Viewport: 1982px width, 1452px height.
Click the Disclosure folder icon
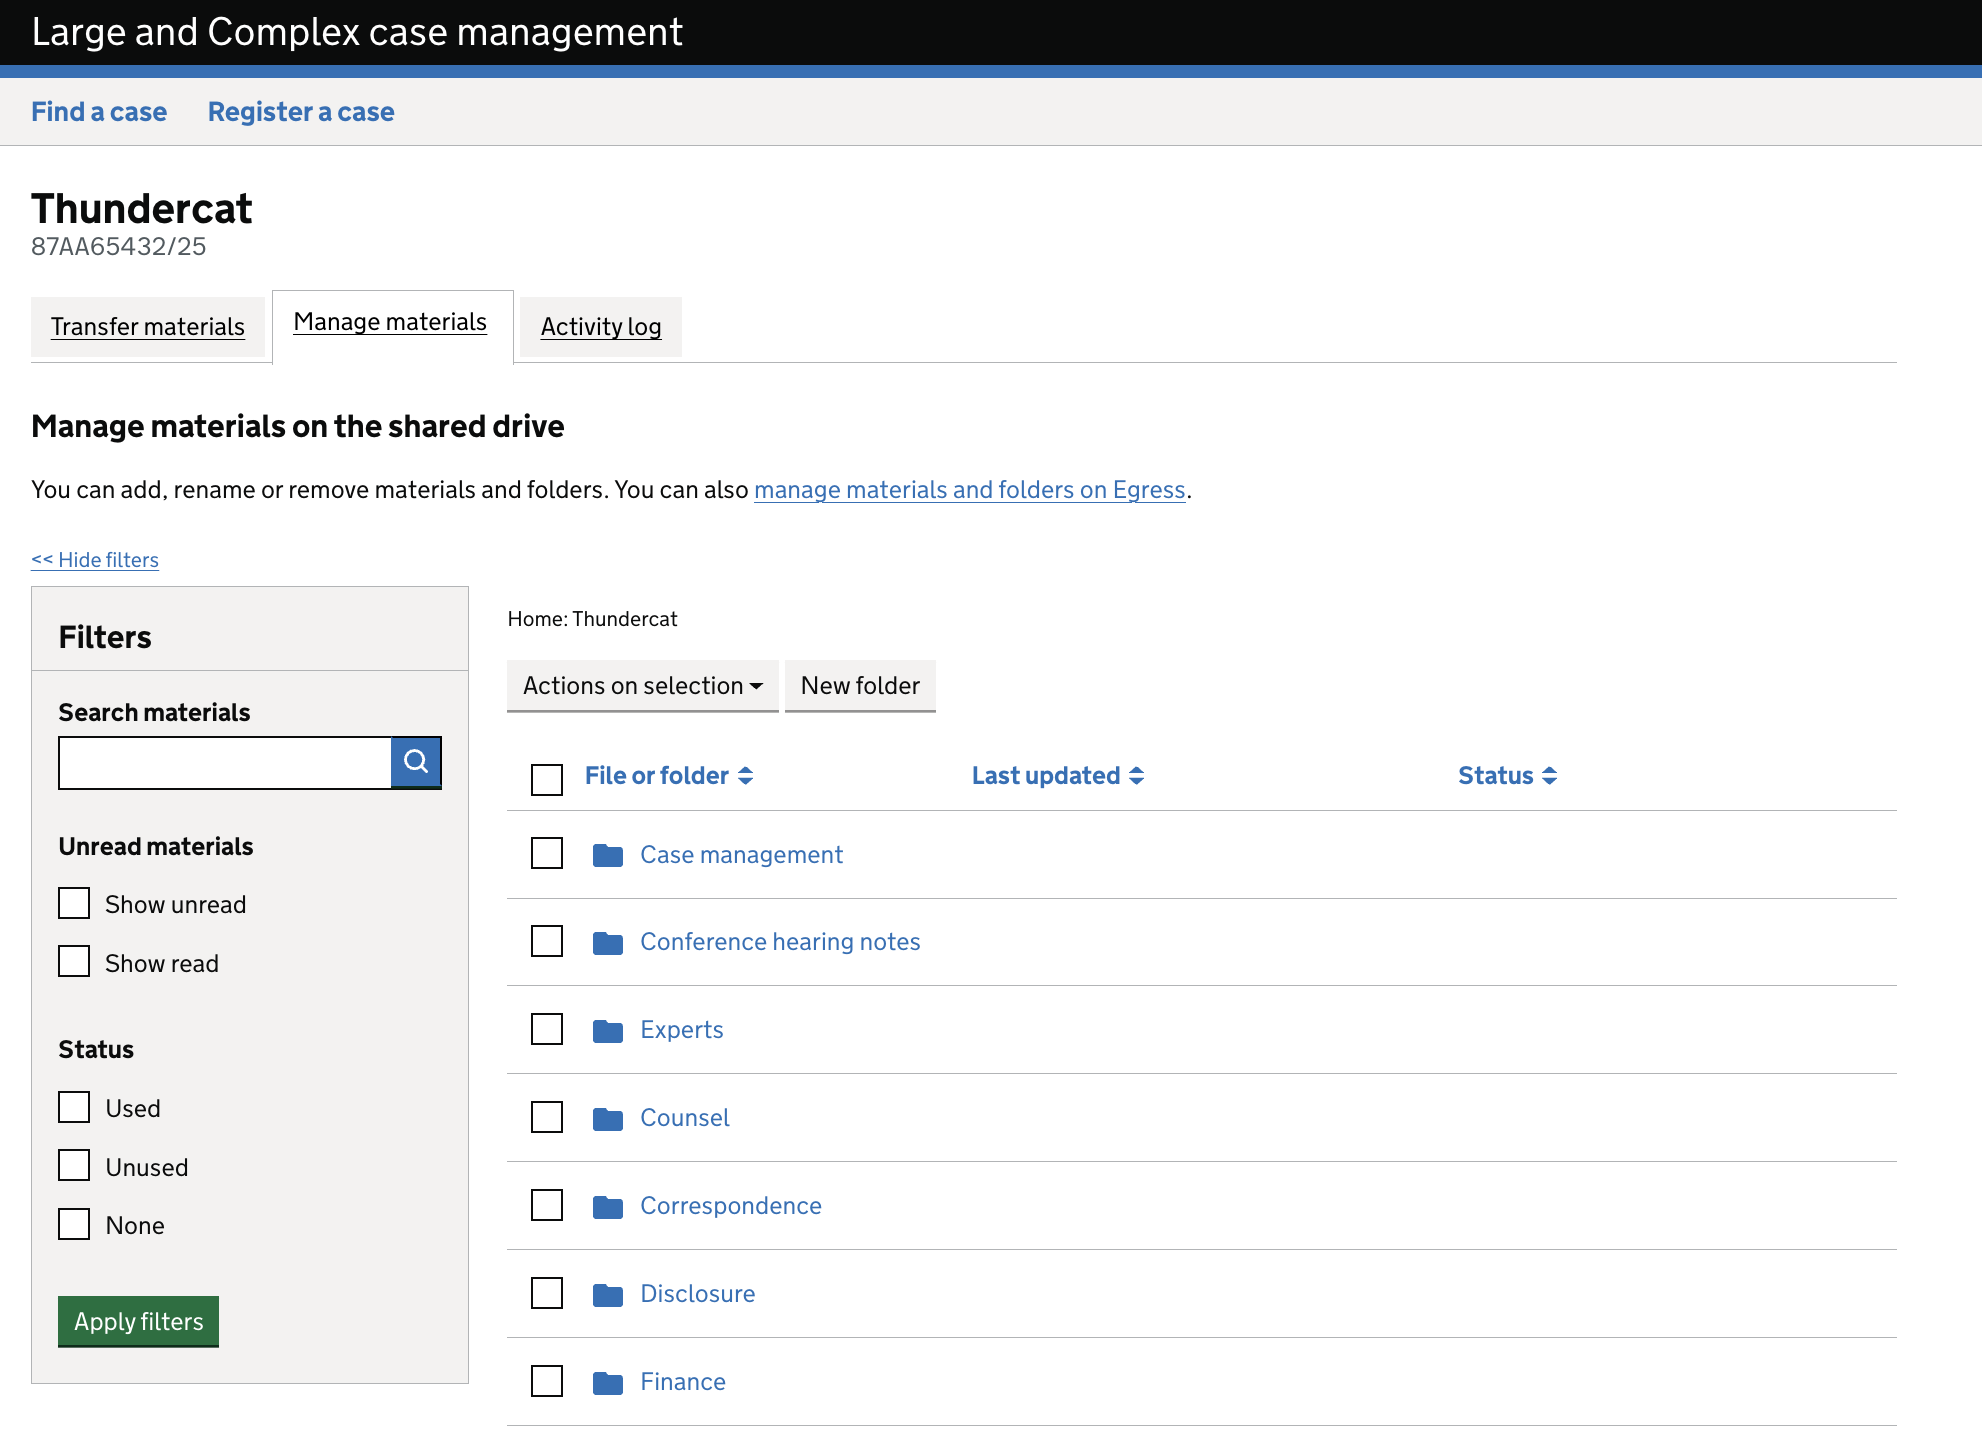607,1293
